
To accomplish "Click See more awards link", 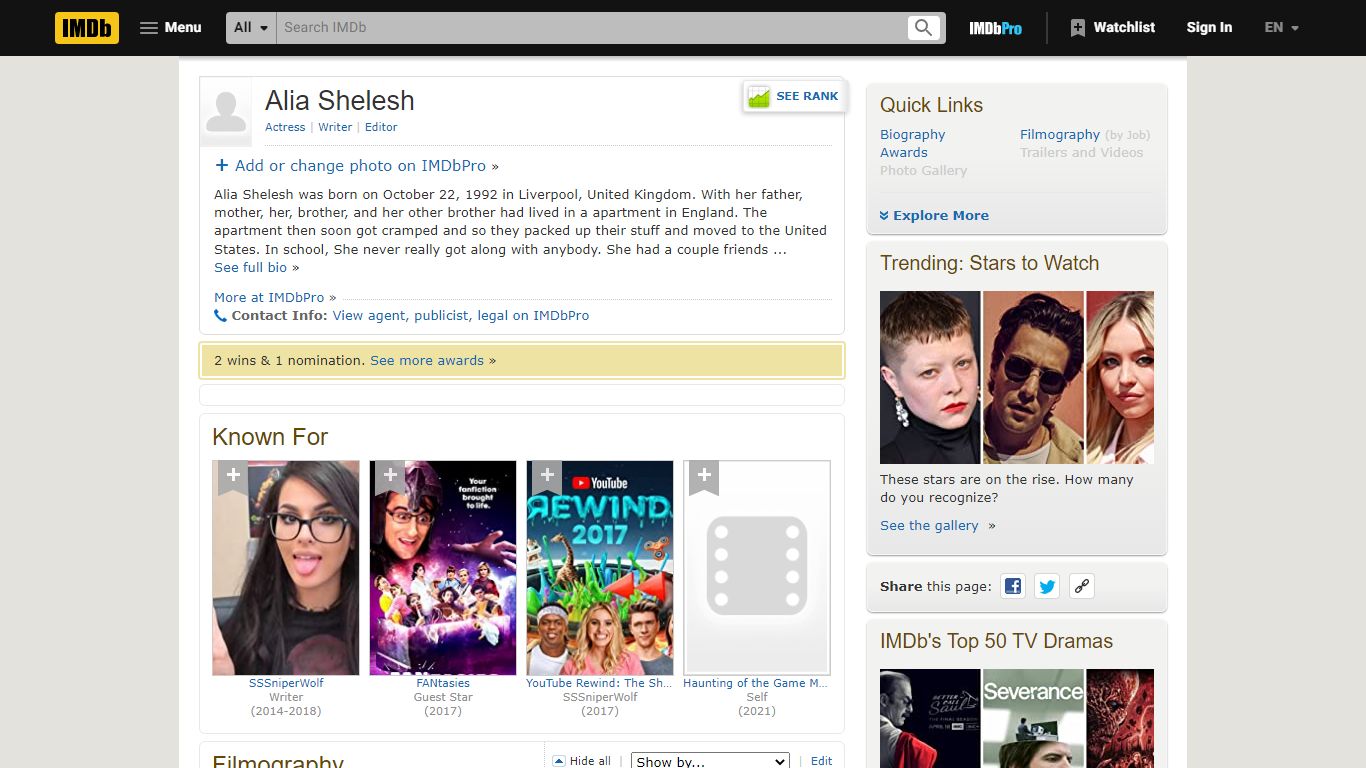I will (x=427, y=361).
